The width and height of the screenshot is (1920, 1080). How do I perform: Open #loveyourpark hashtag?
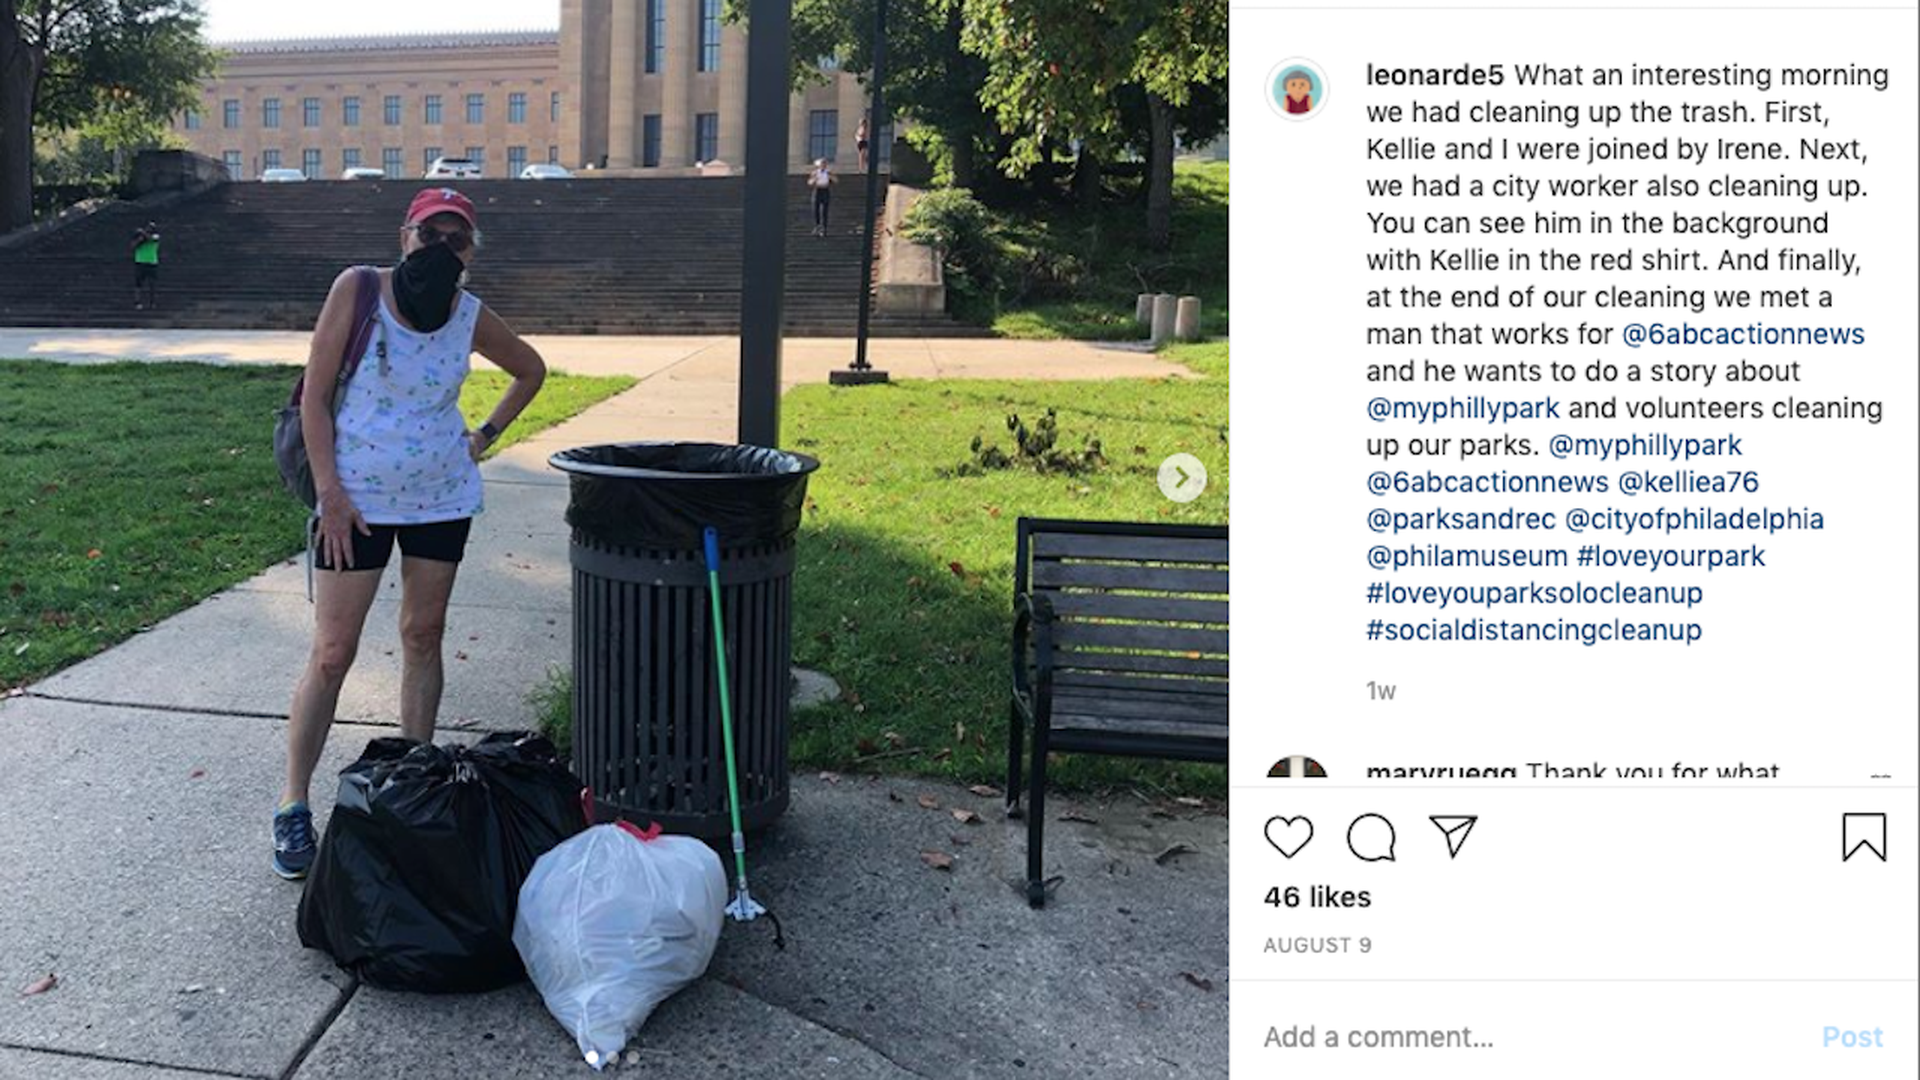click(1671, 556)
